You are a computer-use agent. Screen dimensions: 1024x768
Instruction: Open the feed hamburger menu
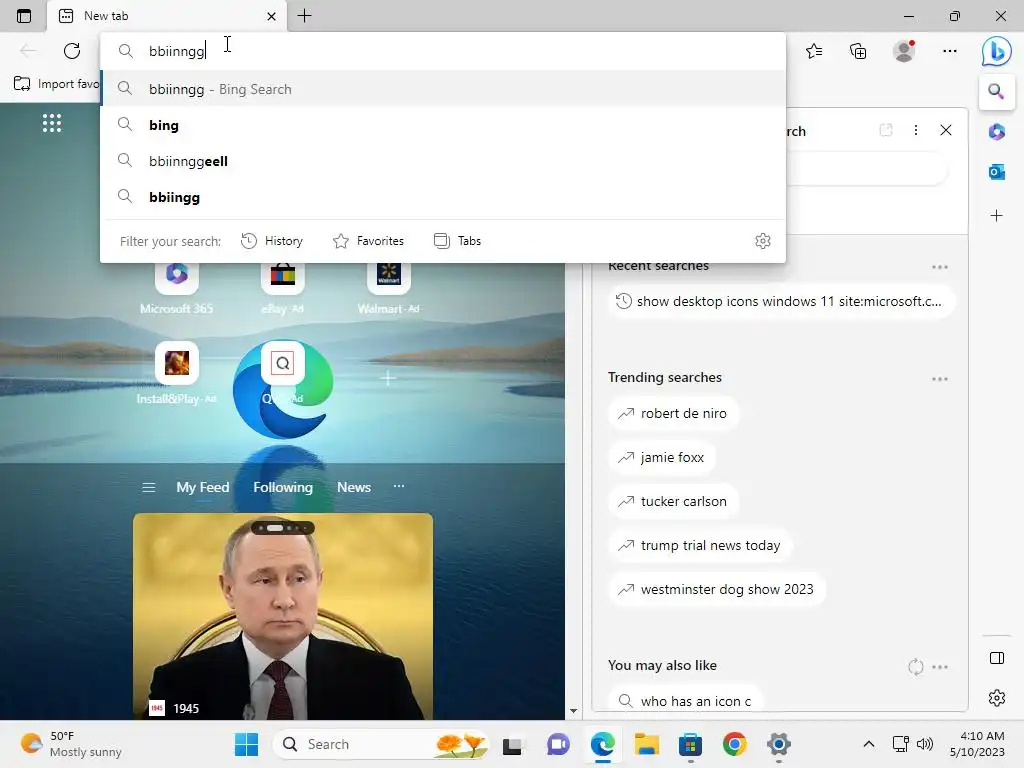(149, 487)
